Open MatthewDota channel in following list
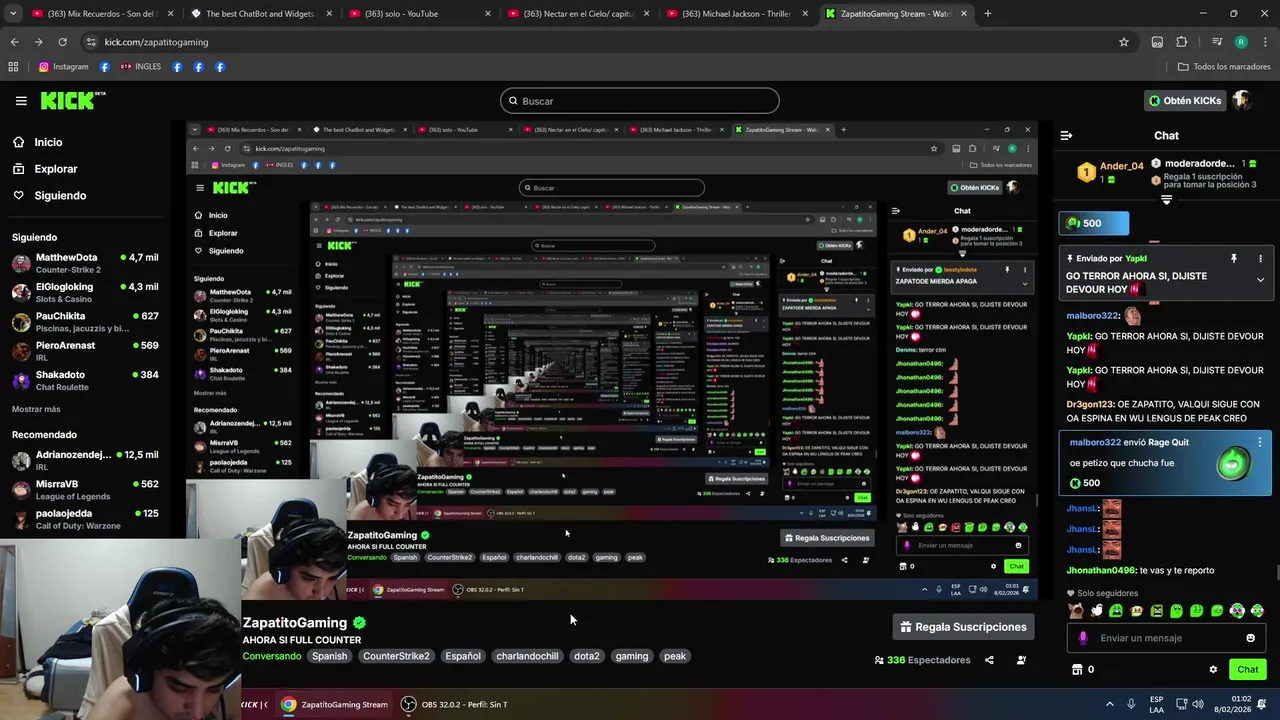 (x=85, y=263)
